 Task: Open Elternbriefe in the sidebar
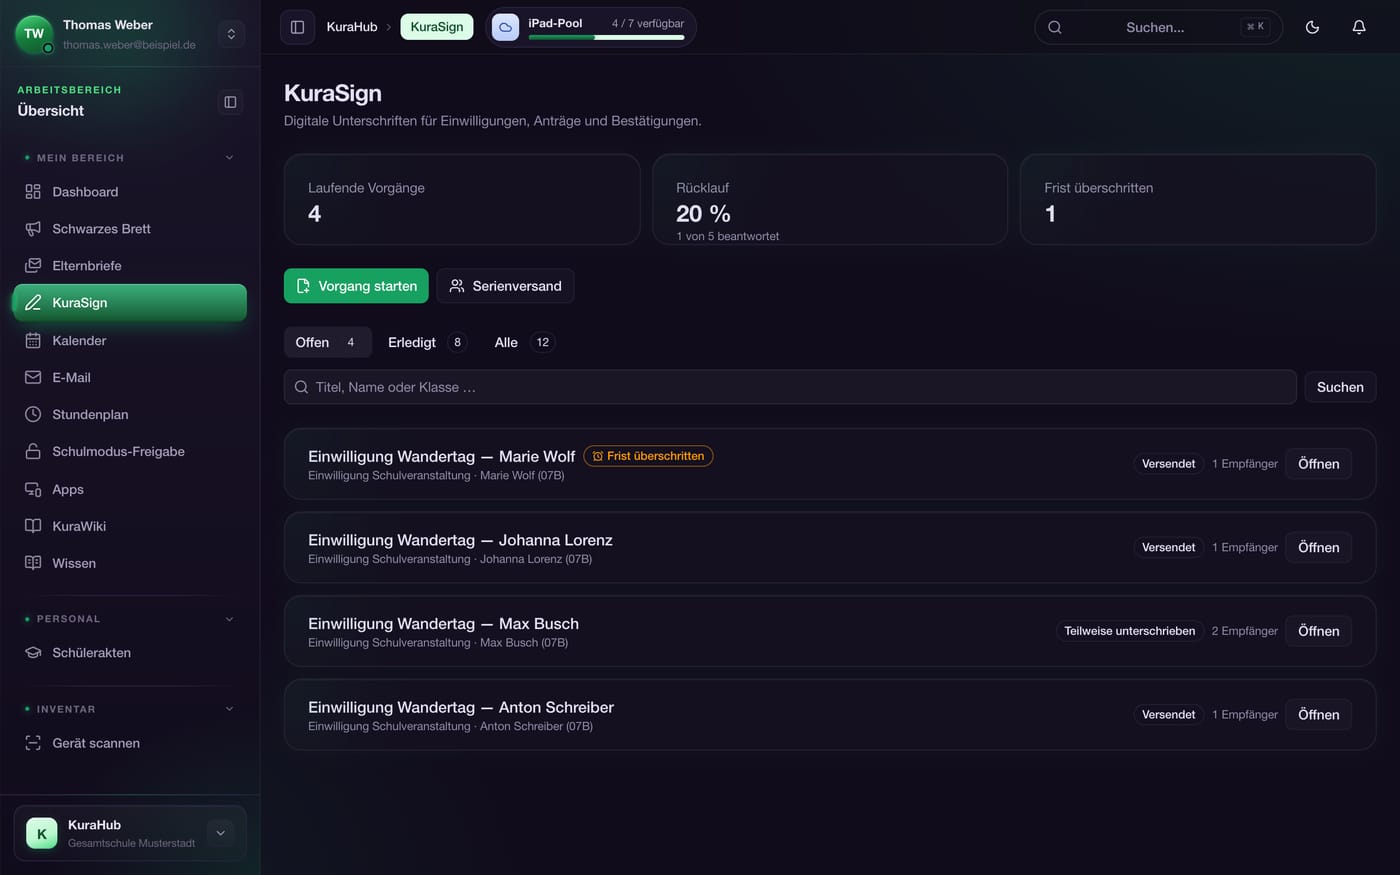pos(130,266)
